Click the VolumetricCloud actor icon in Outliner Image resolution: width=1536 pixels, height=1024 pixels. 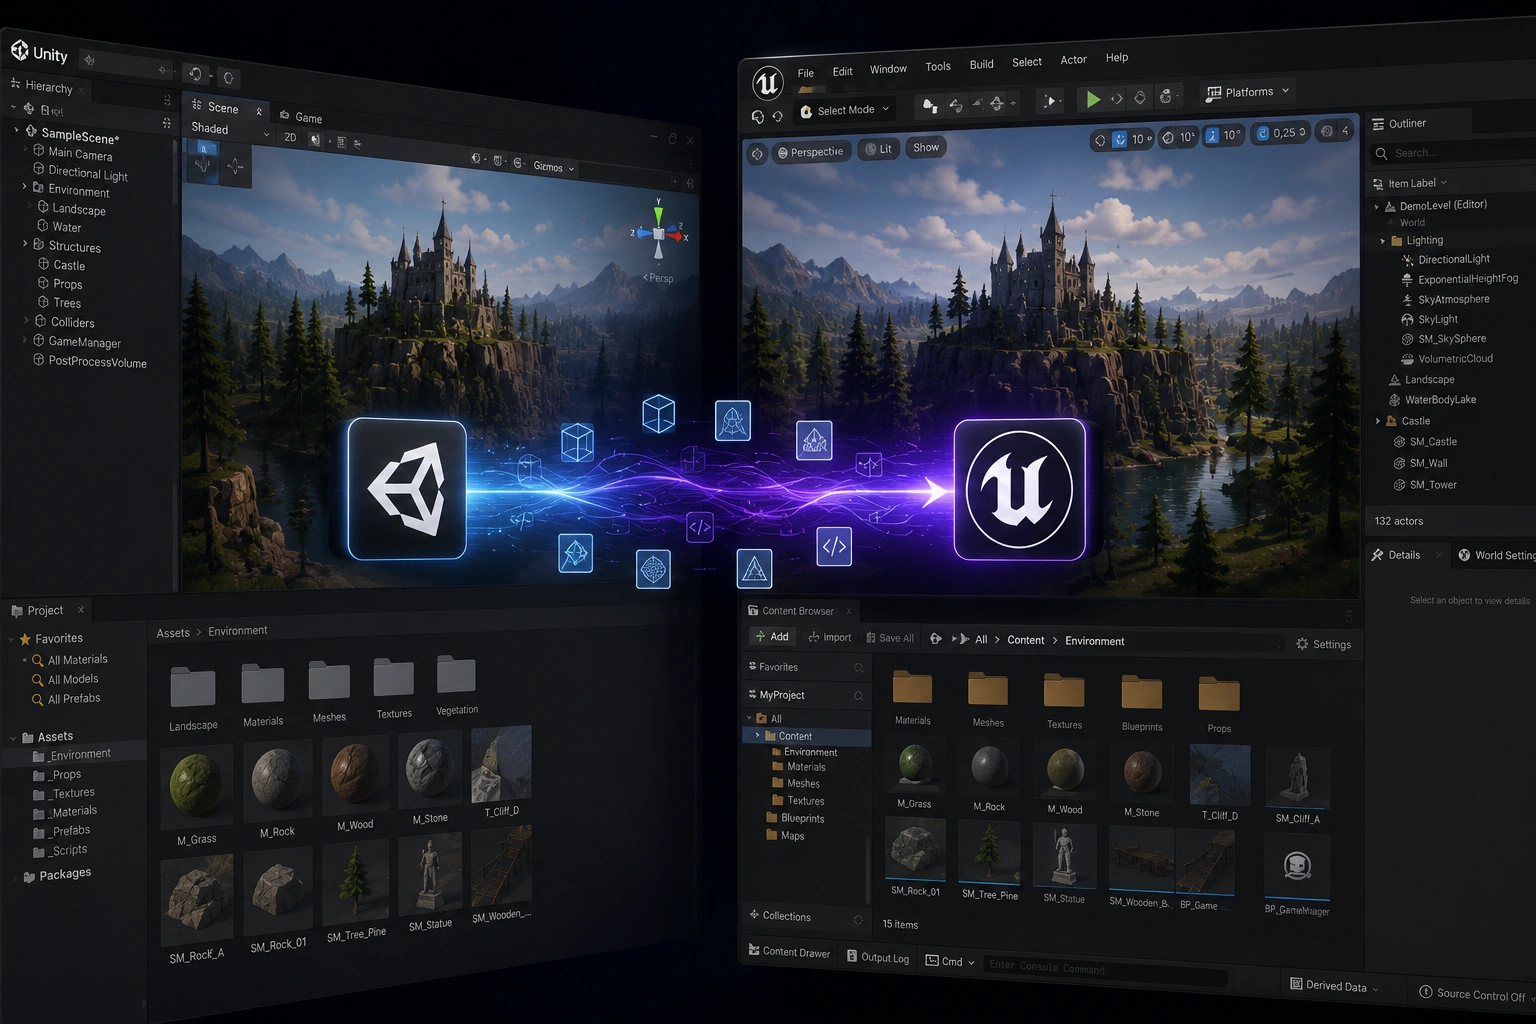click(x=1407, y=359)
